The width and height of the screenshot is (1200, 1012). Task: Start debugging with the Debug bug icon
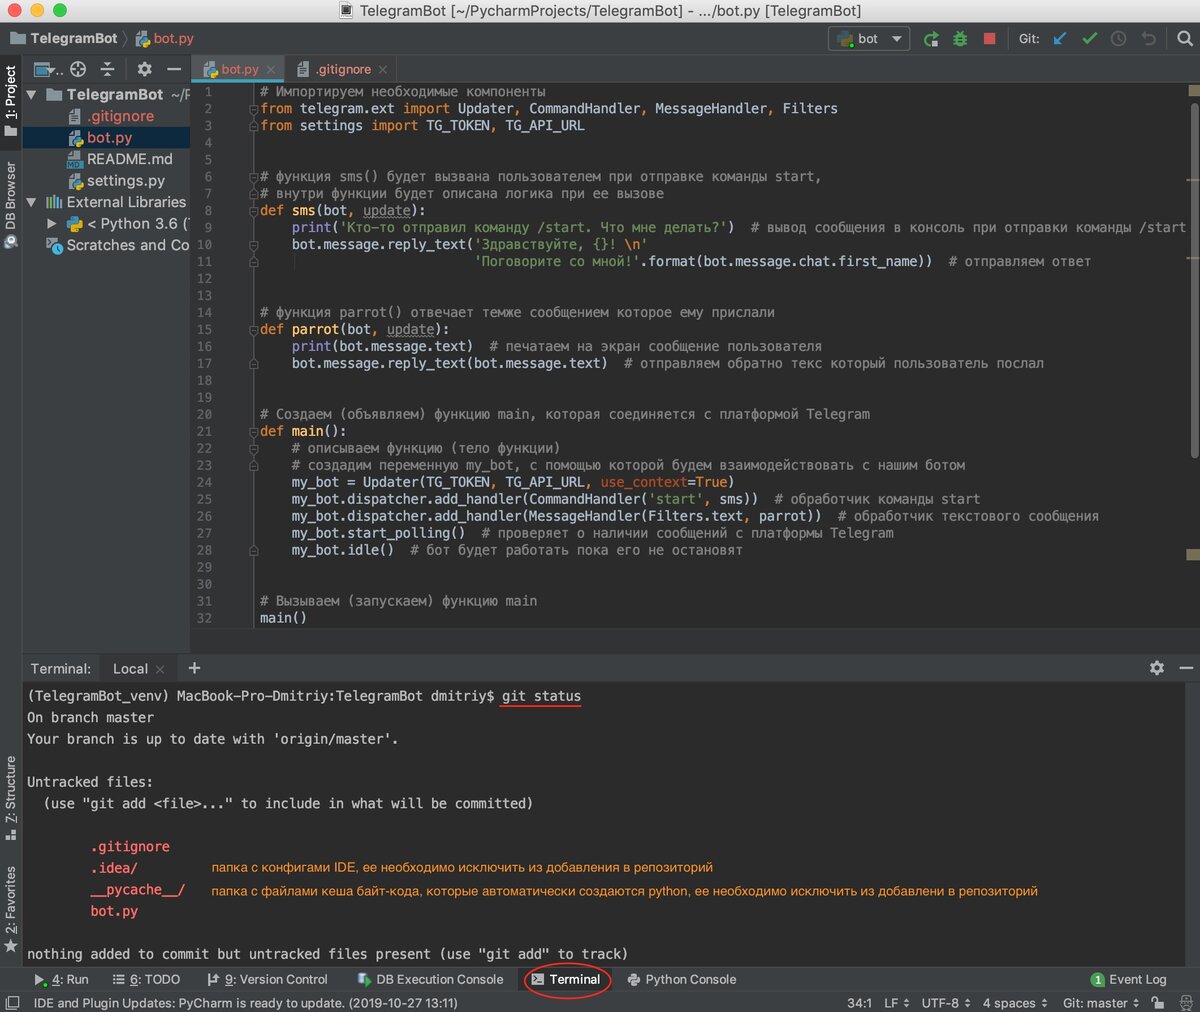[959, 37]
